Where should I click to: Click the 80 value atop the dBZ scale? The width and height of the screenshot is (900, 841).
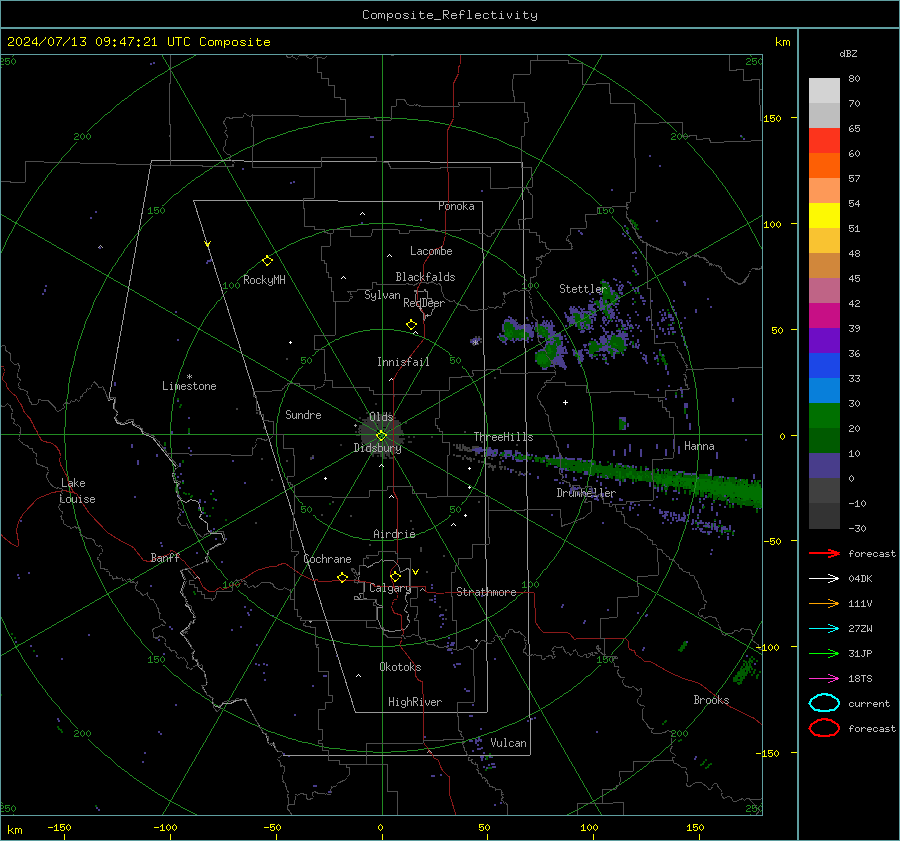854,78
